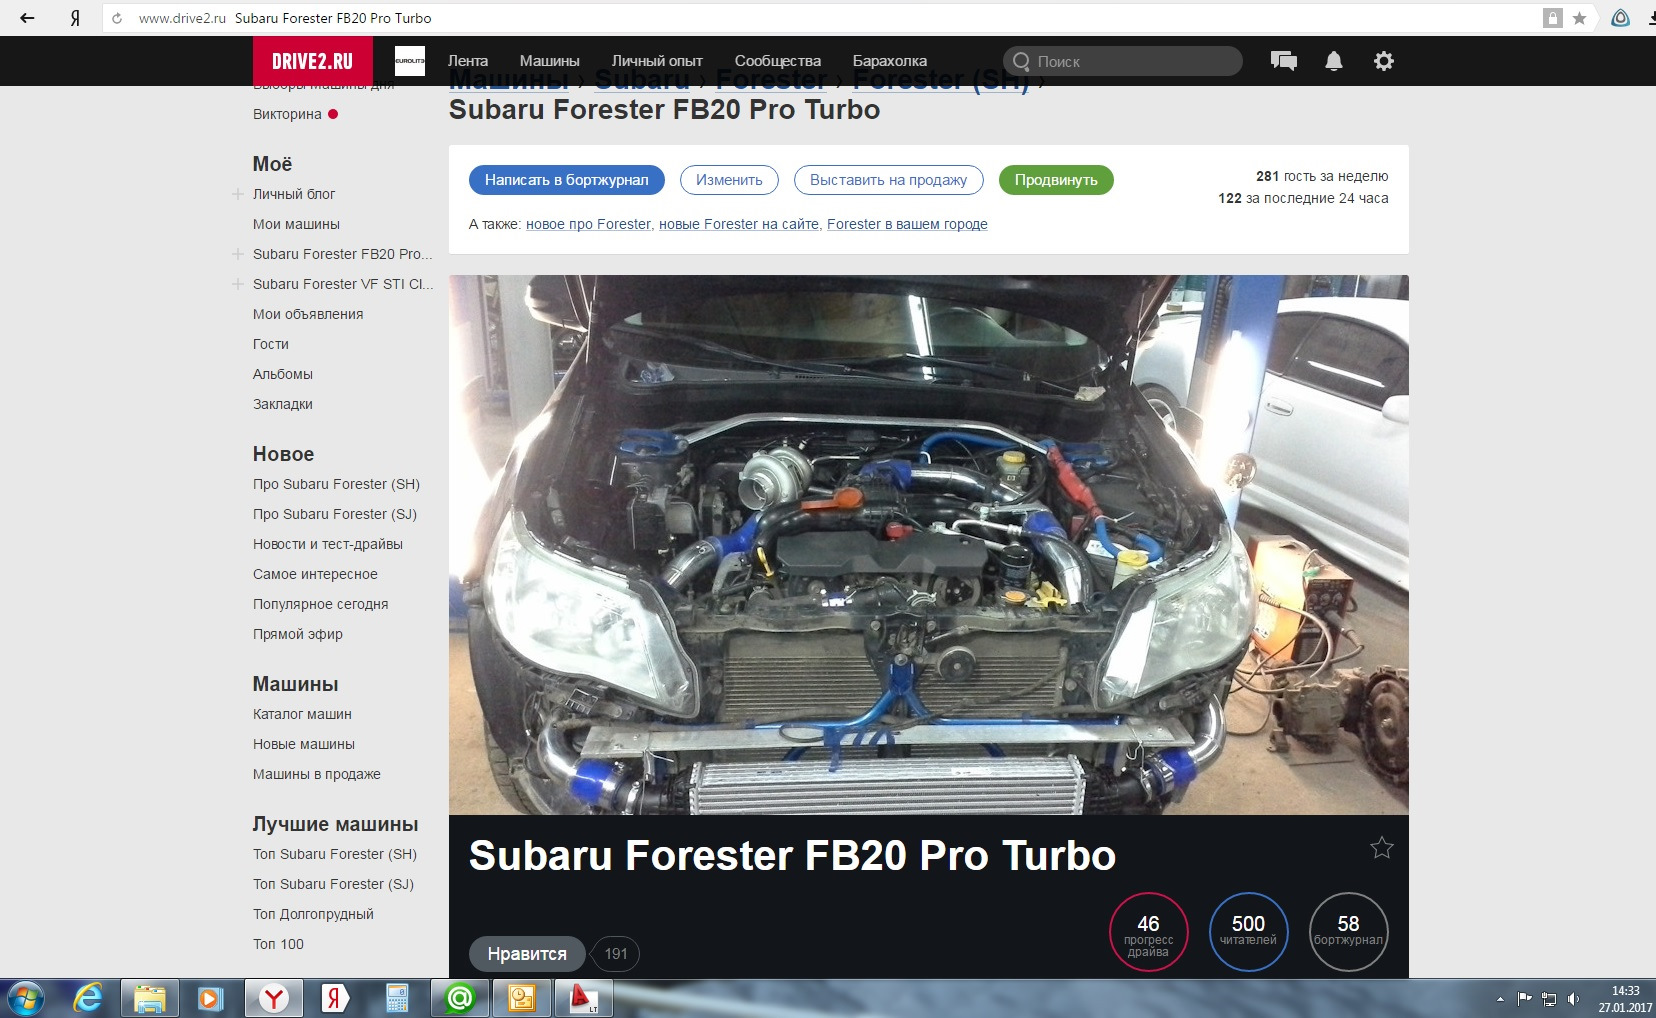This screenshot has height=1018, width=1656.
Task: Open Windows Explorer from the taskbar
Action: click(150, 998)
